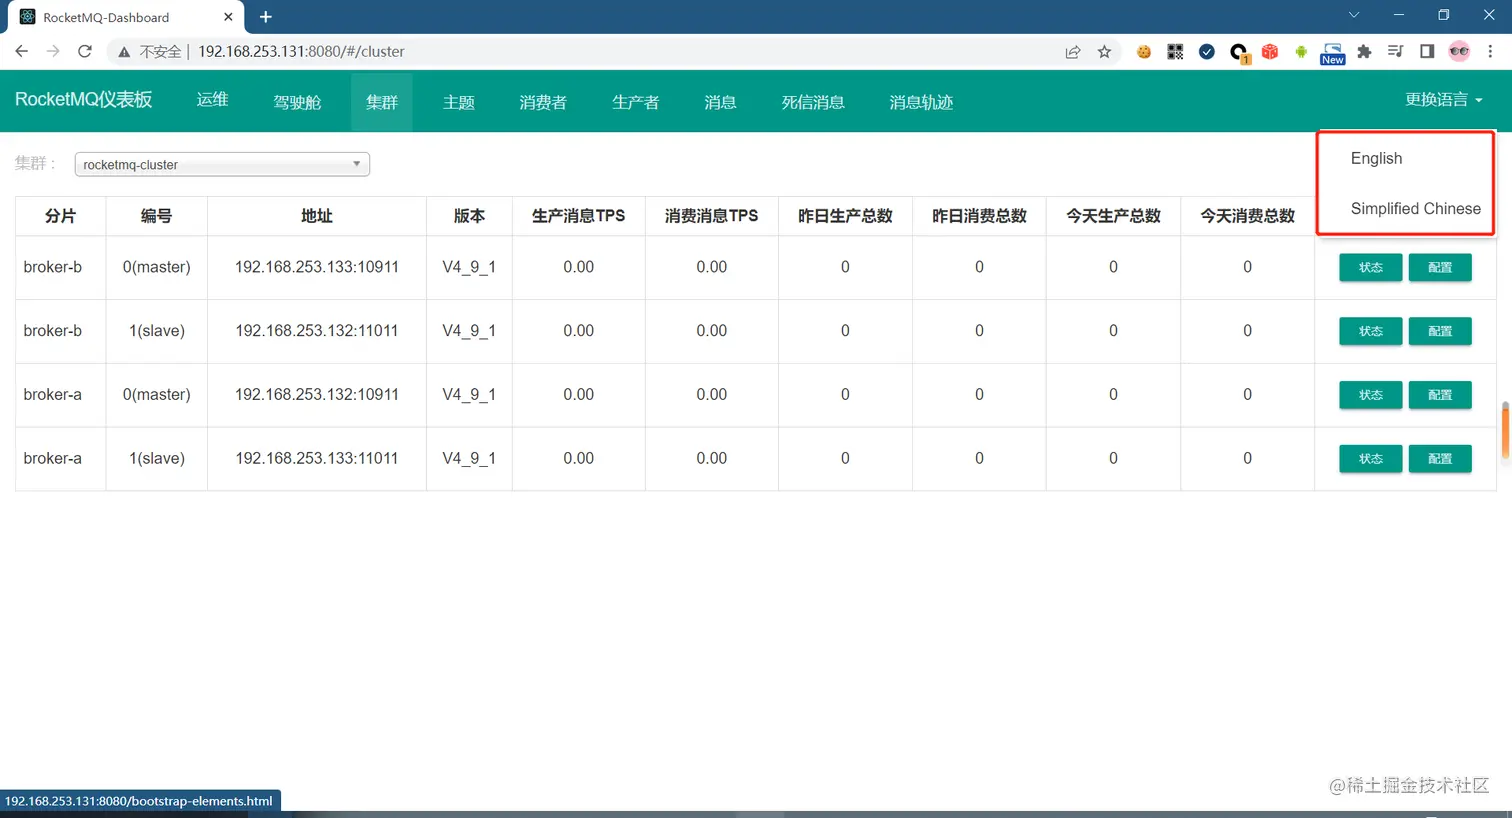
Task: Toggle the browser side panel
Action: (x=1427, y=52)
